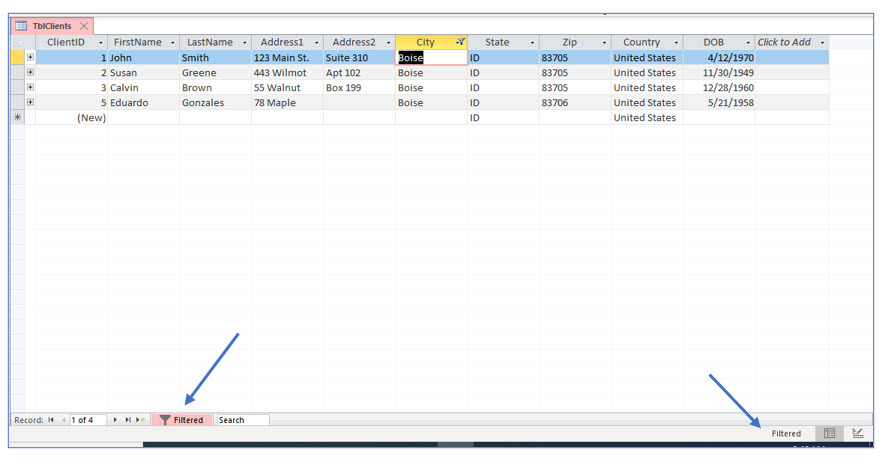Open the ClientID column dropdown

click(x=101, y=43)
